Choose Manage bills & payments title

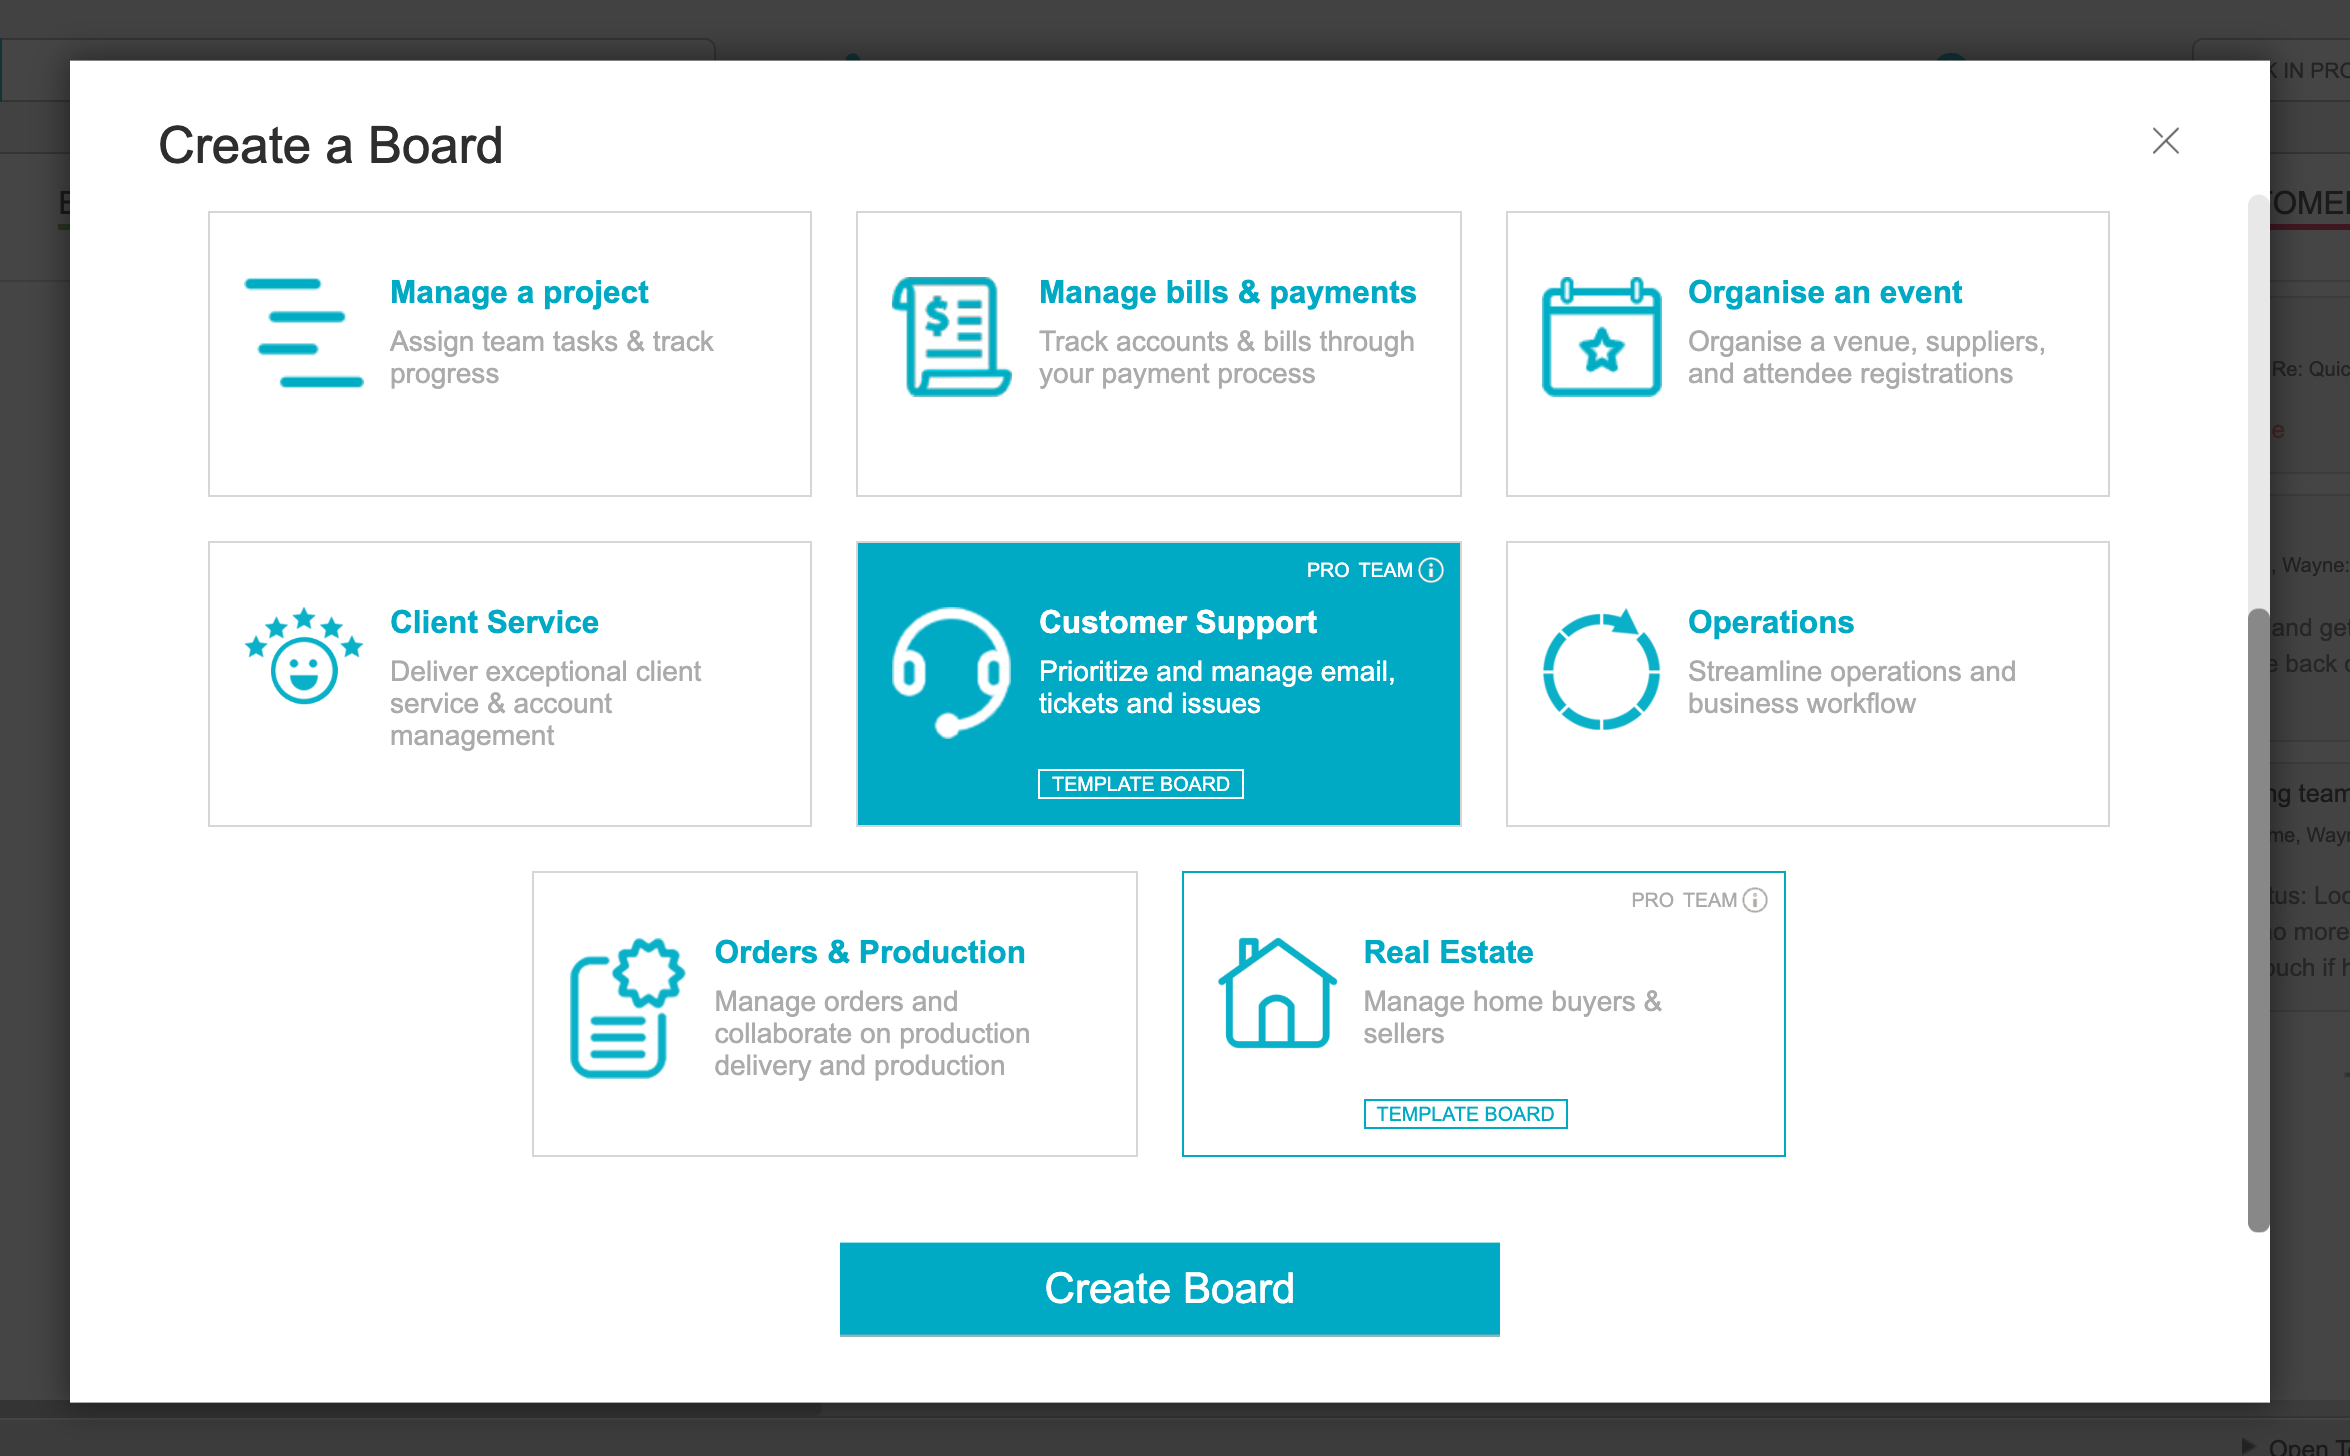(1227, 292)
